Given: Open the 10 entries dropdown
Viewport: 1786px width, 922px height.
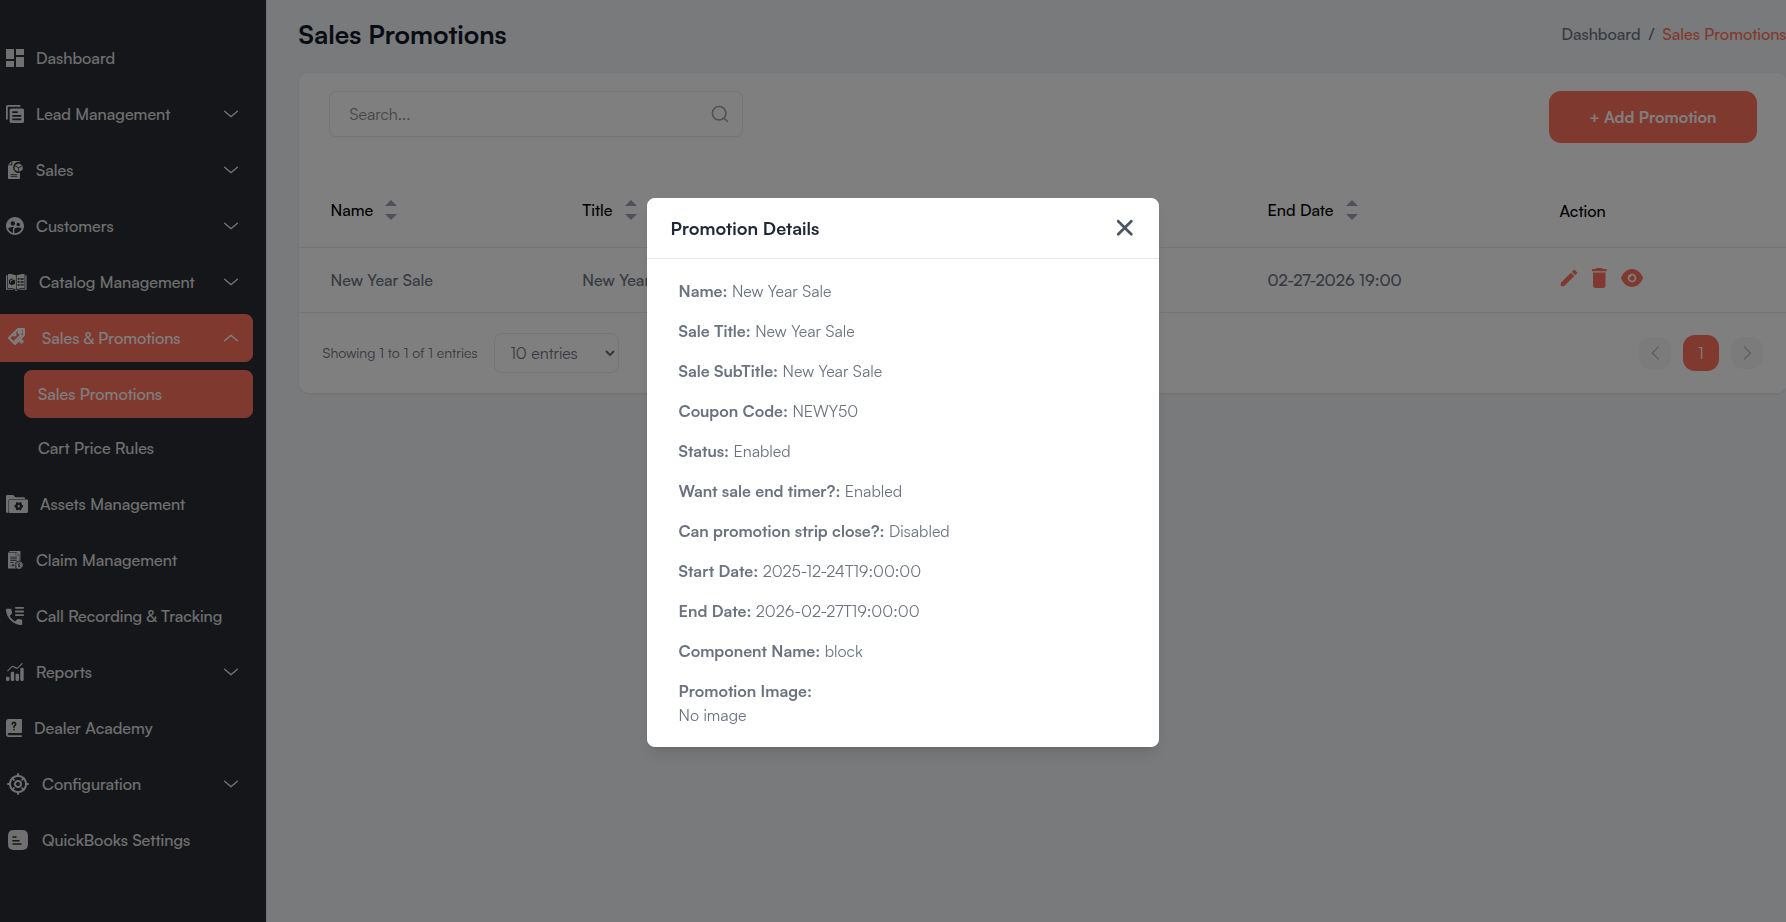Looking at the screenshot, I should [556, 353].
